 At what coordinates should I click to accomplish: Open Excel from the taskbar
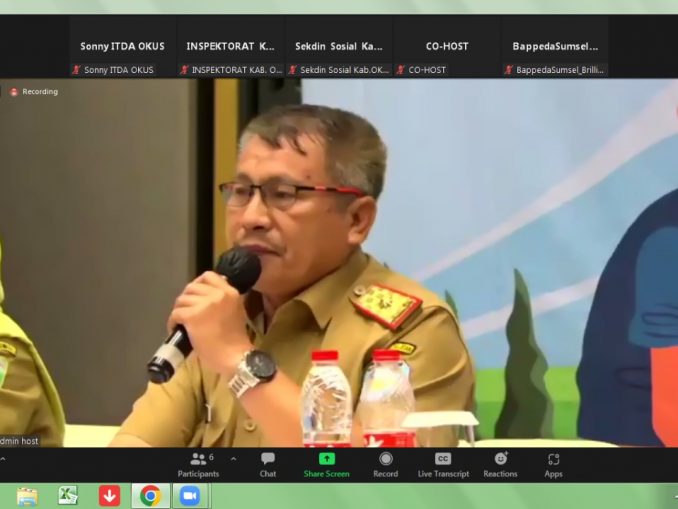(x=68, y=496)
